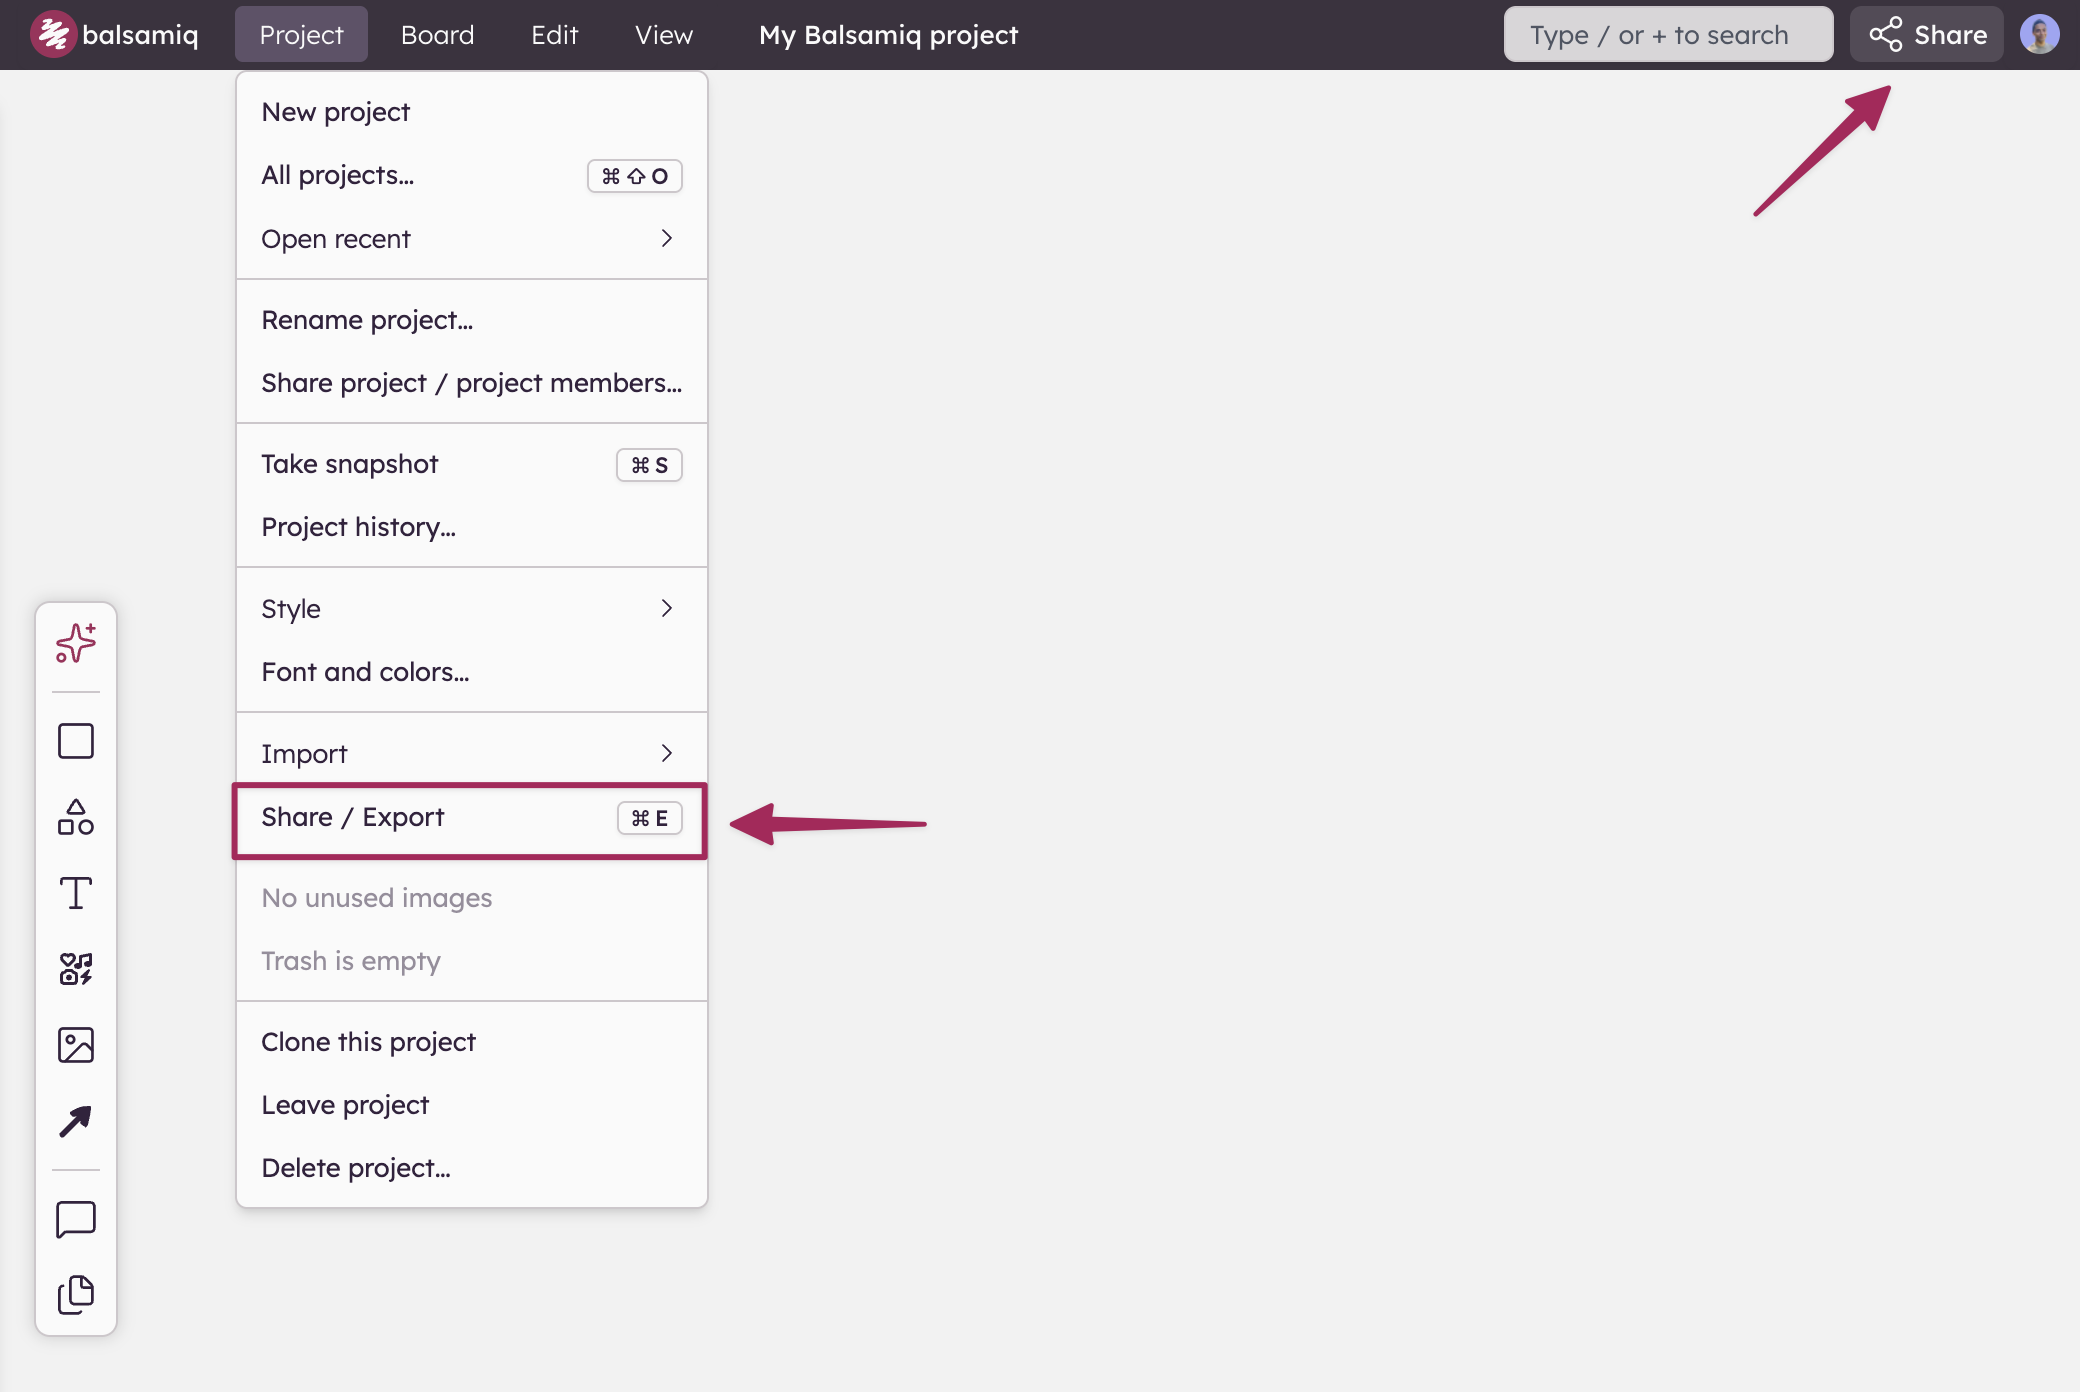Choose New project from the menu

point(472,112)
